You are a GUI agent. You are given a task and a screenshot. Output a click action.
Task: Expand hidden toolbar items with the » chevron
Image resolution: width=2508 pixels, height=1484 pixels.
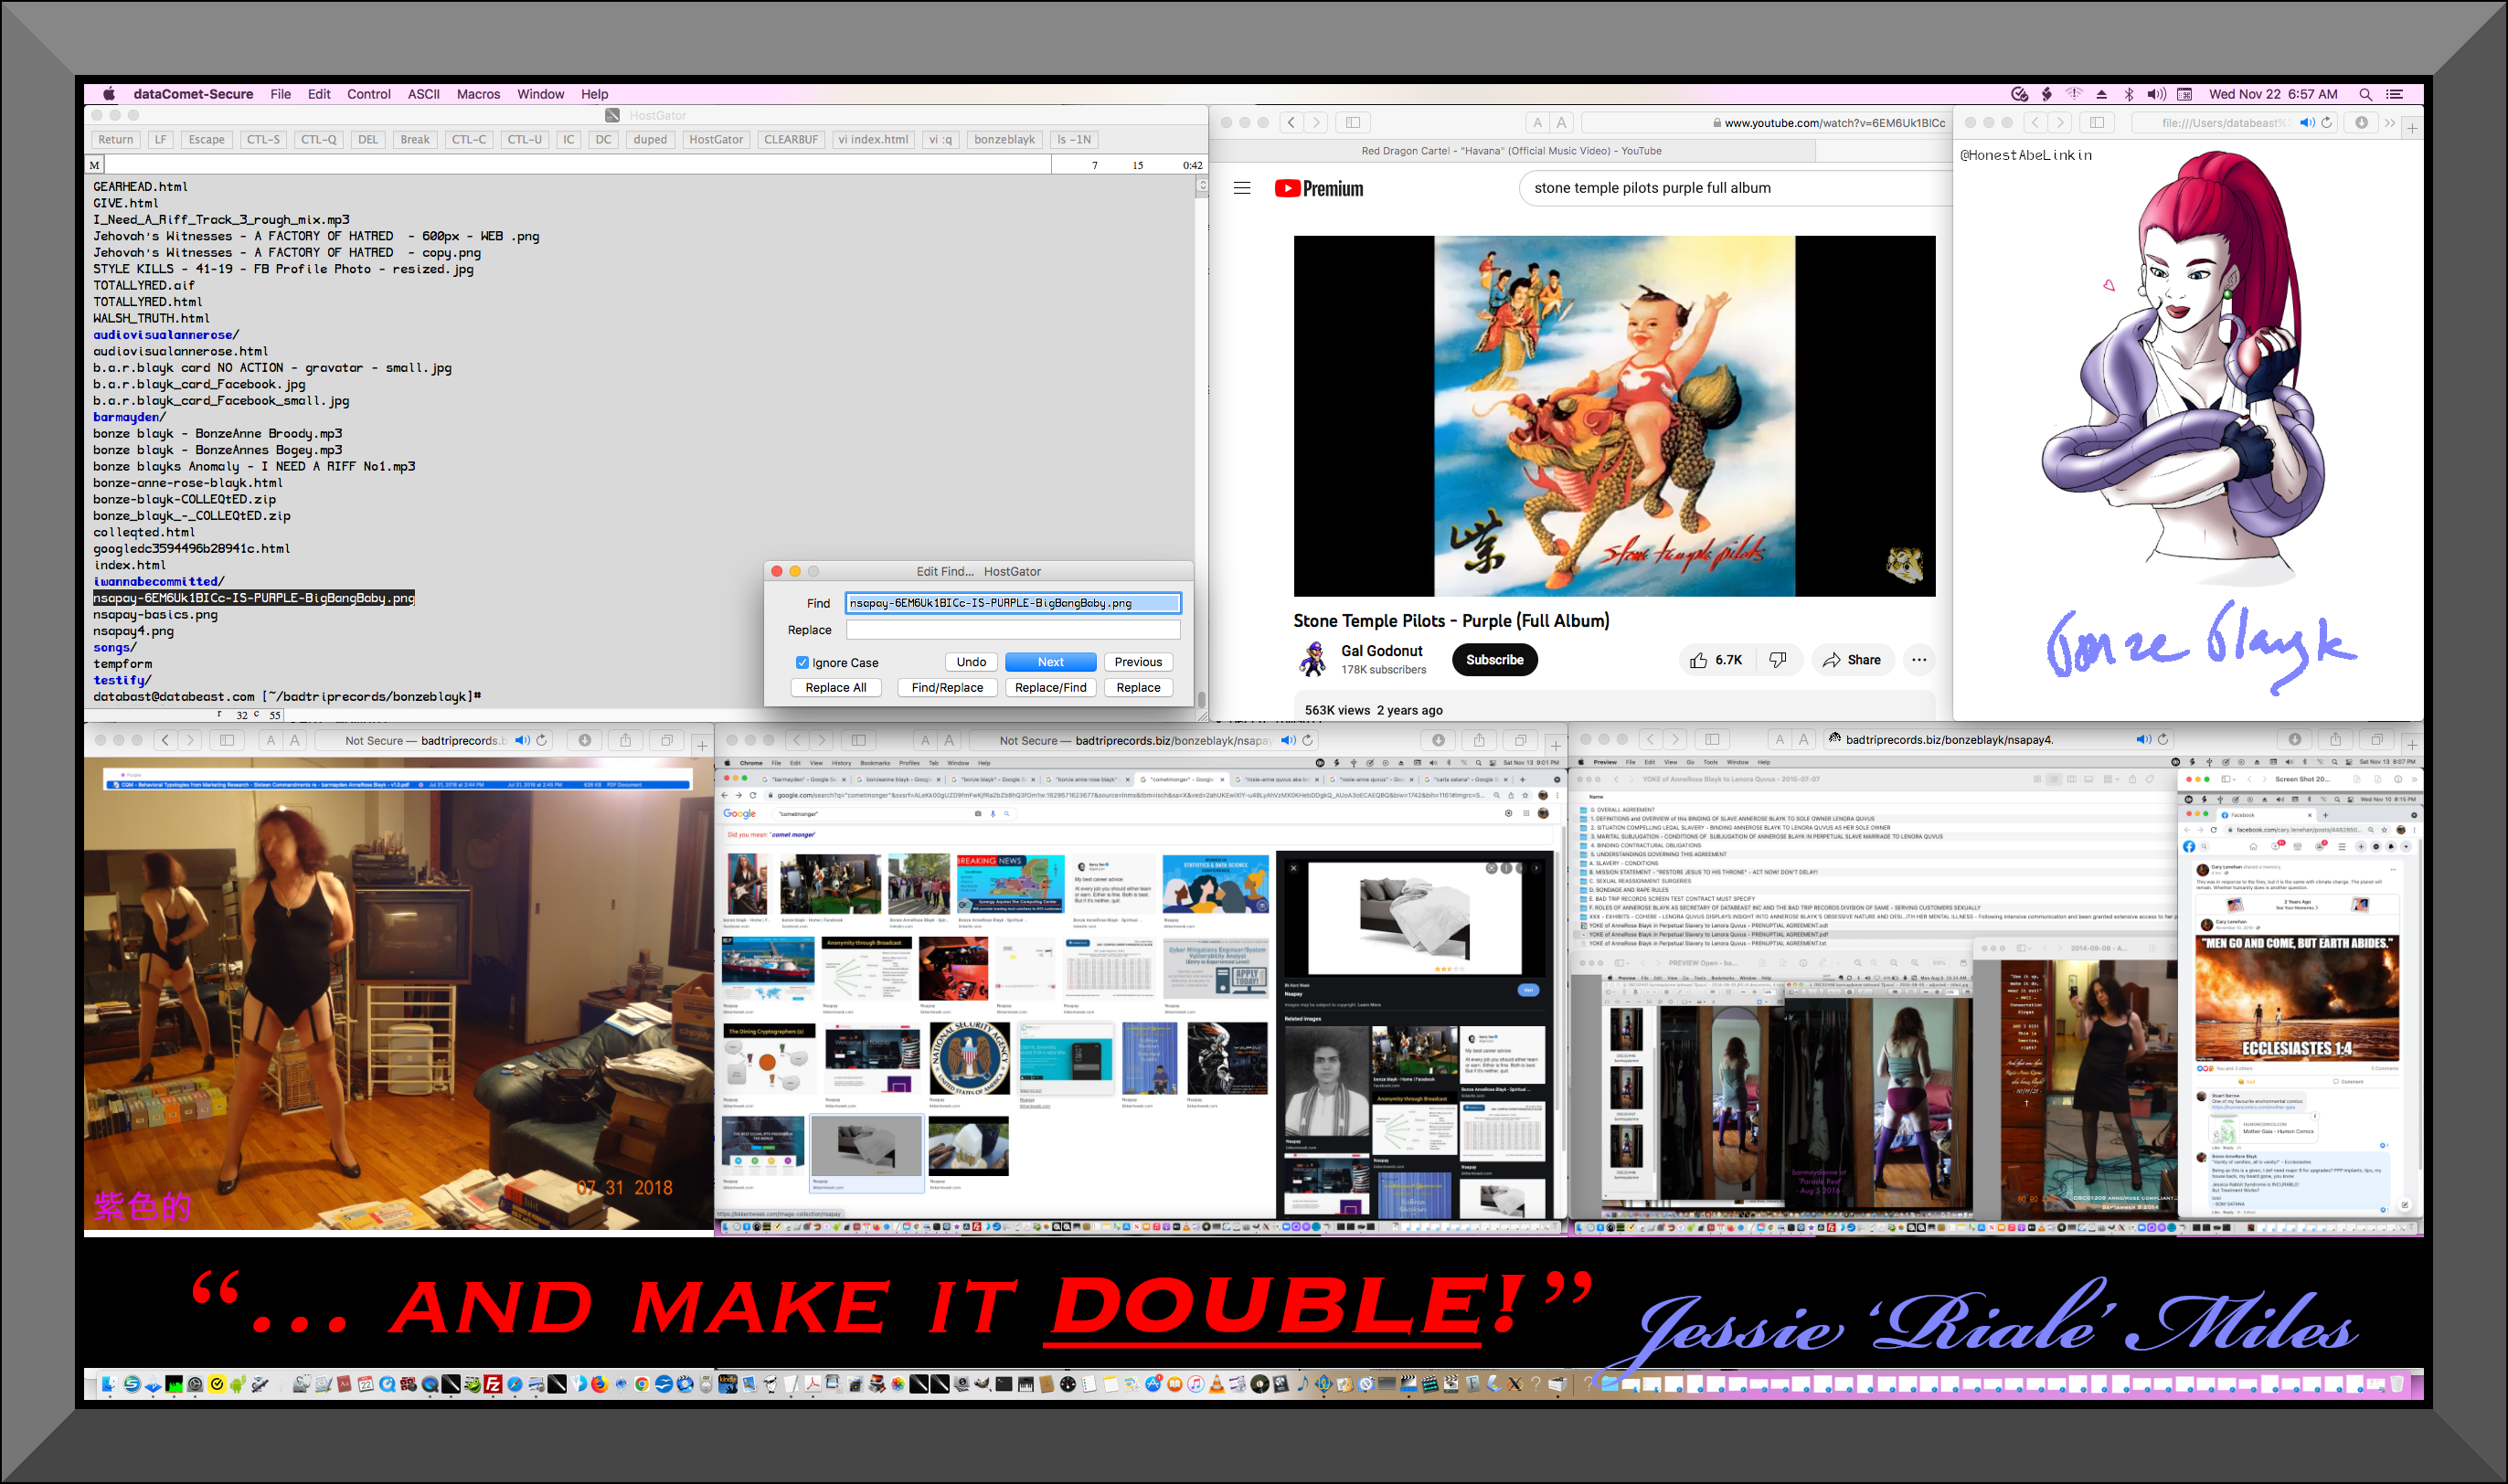(2388, 123)
